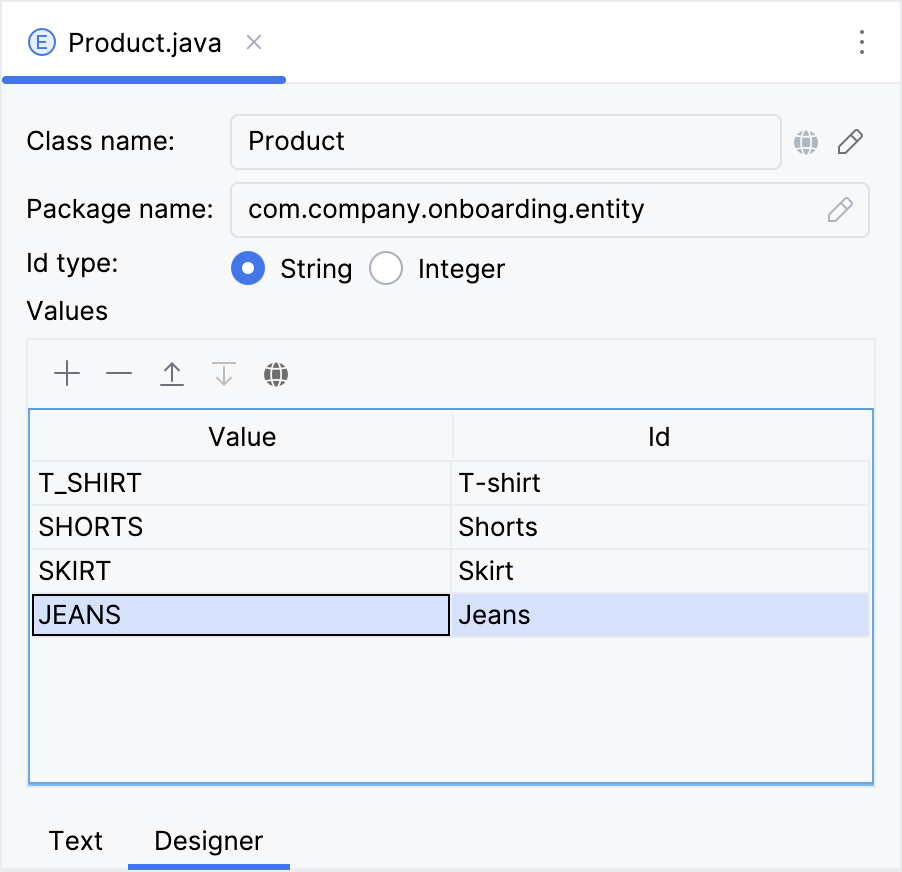
Task: Select the String Id type
Action: [x=248, y=268]
